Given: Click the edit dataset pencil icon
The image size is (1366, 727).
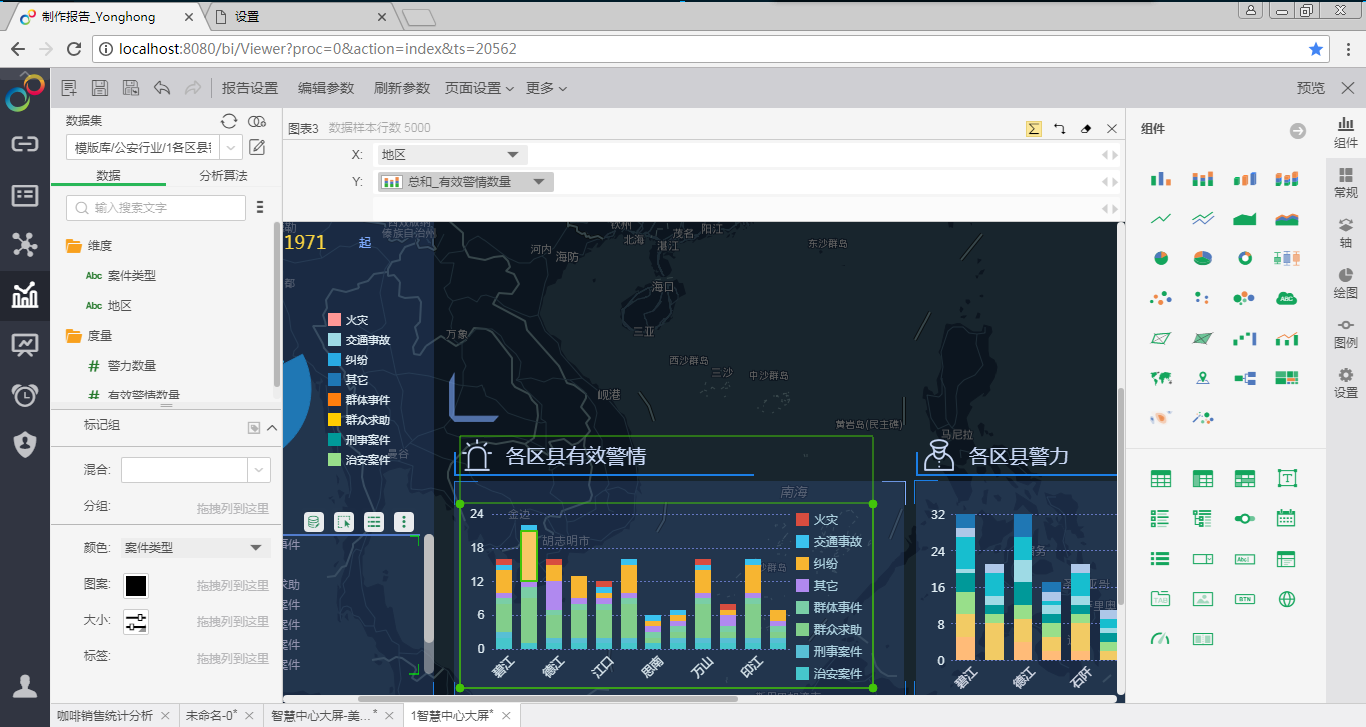Looking at the screenshot, I should [x=257, y=148].
